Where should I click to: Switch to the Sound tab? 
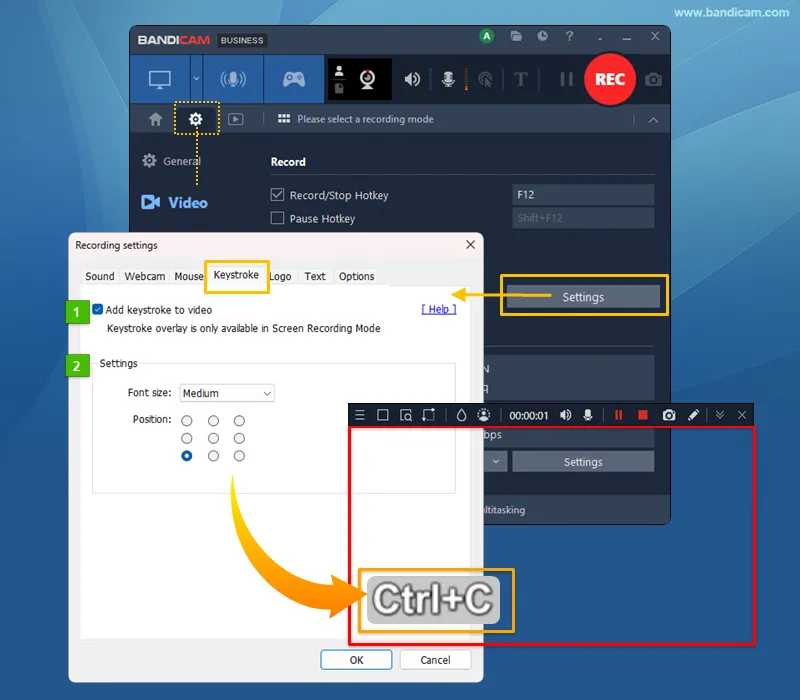(x=99, y=276)
